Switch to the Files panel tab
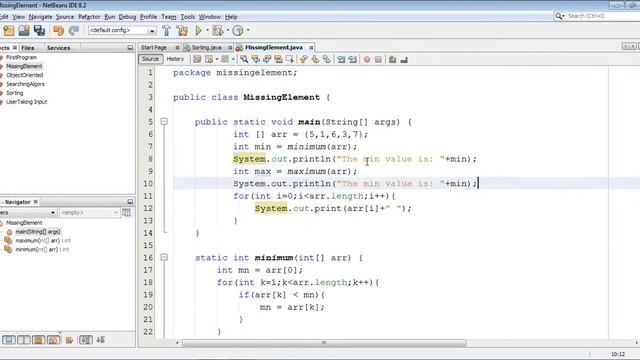 (28, 48)
